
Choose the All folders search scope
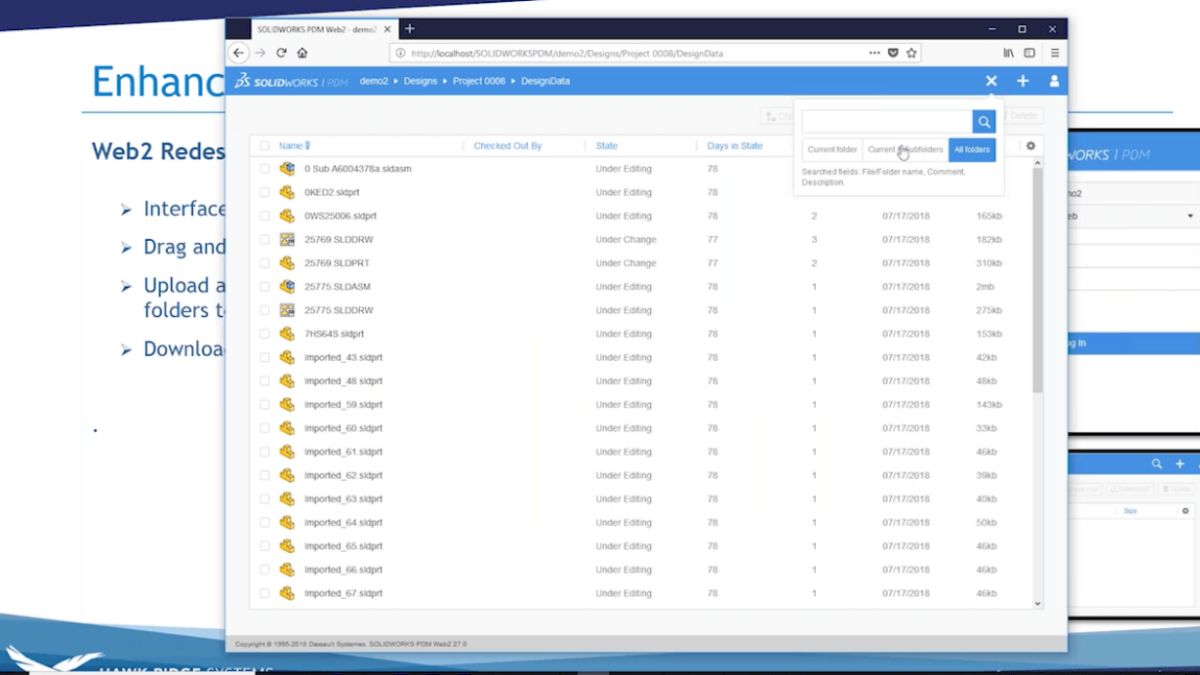pos(971,149)
